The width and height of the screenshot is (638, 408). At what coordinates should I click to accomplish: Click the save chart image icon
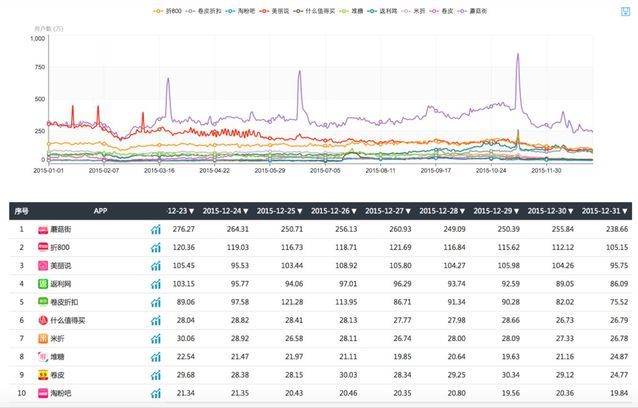[625, 11]
